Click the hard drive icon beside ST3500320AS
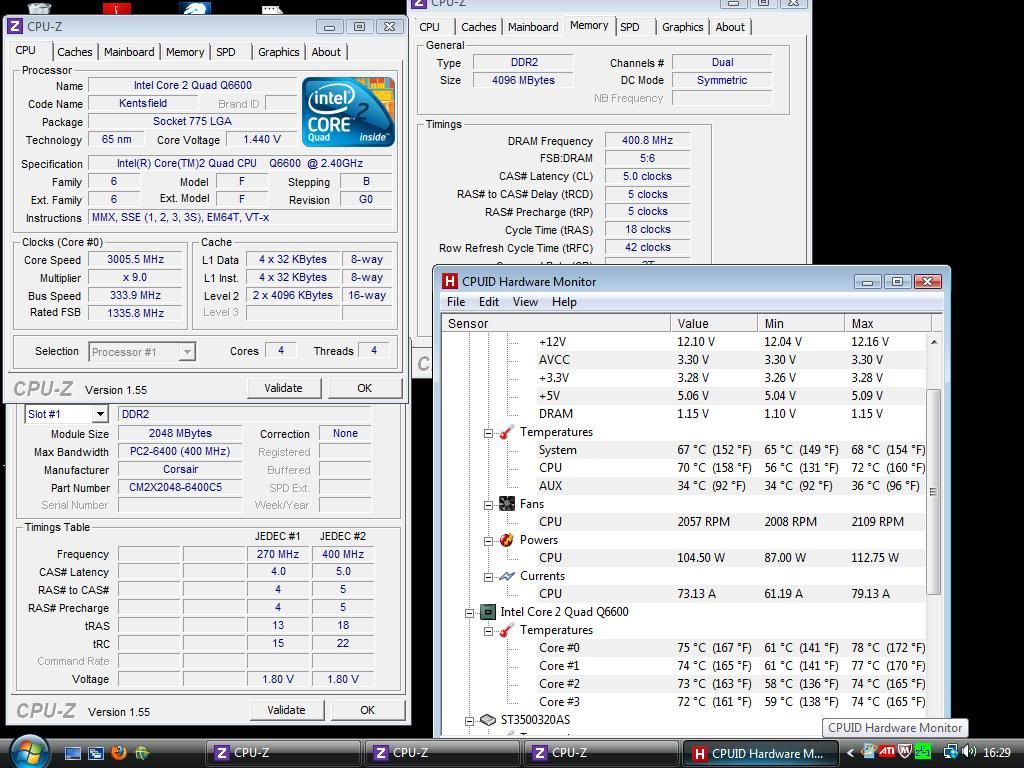The width and height of the screenshot is (1024, 768). coord(488,720)
